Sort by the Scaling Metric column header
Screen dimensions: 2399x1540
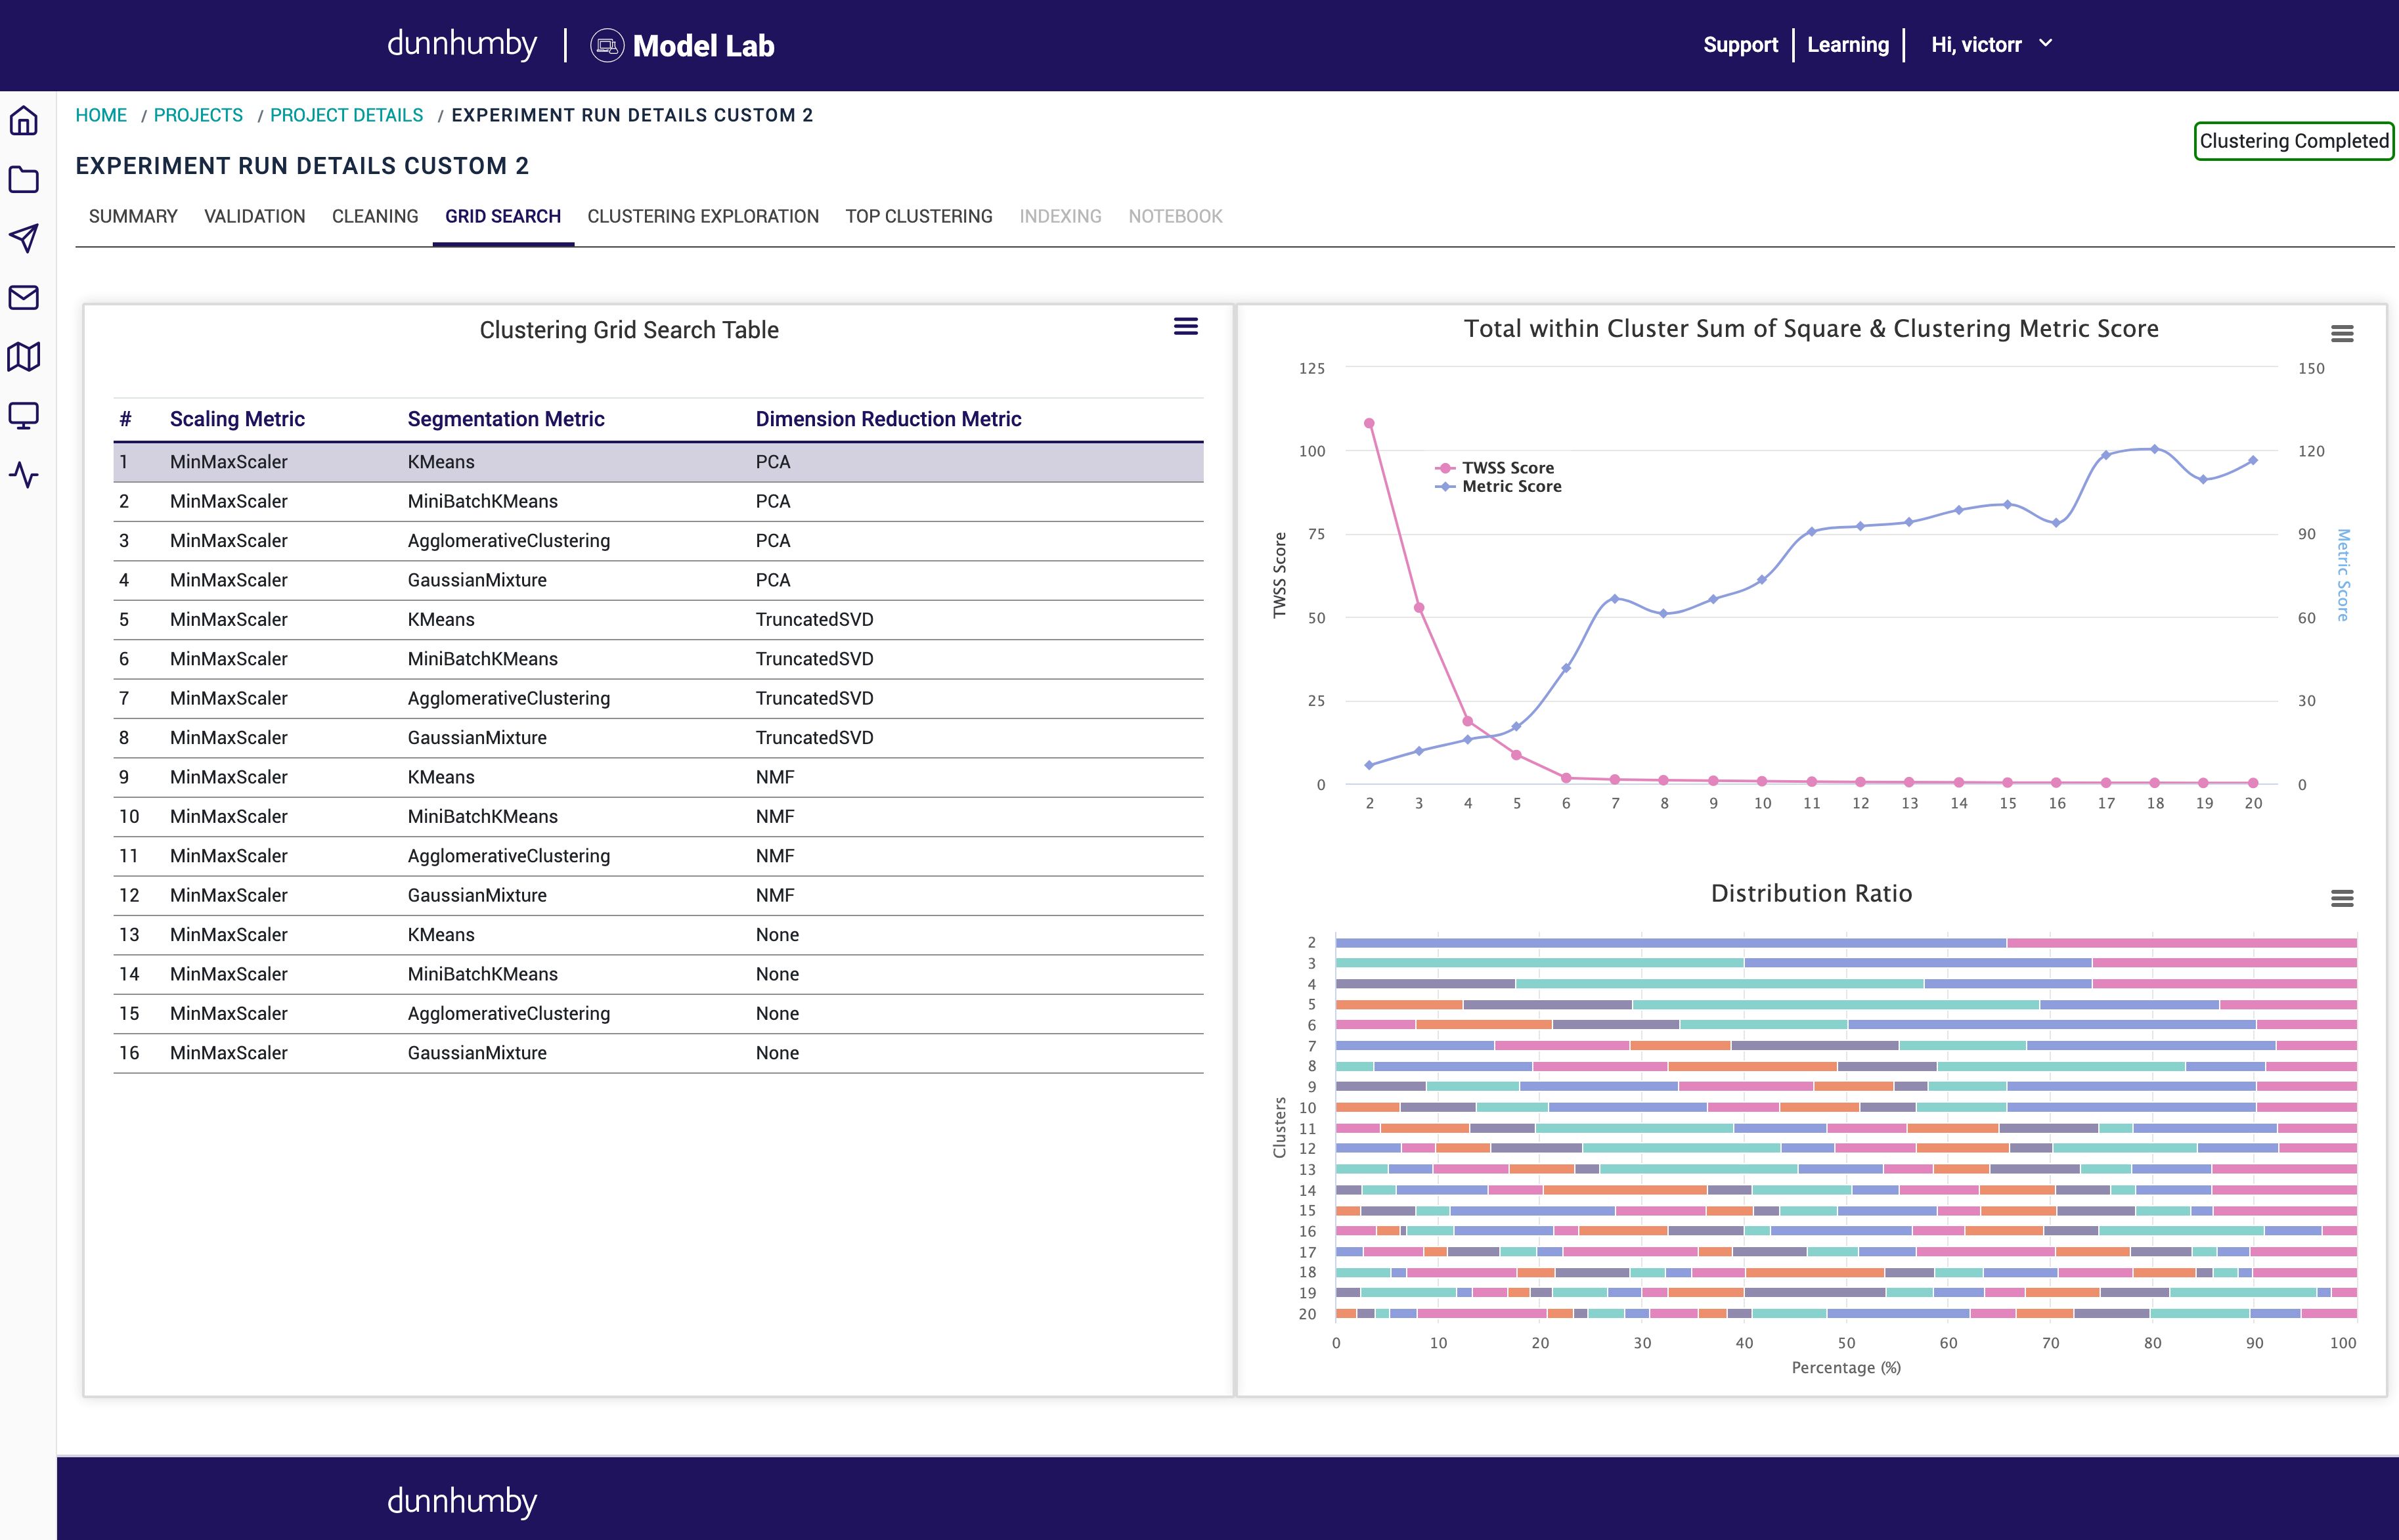pos(237,419)
